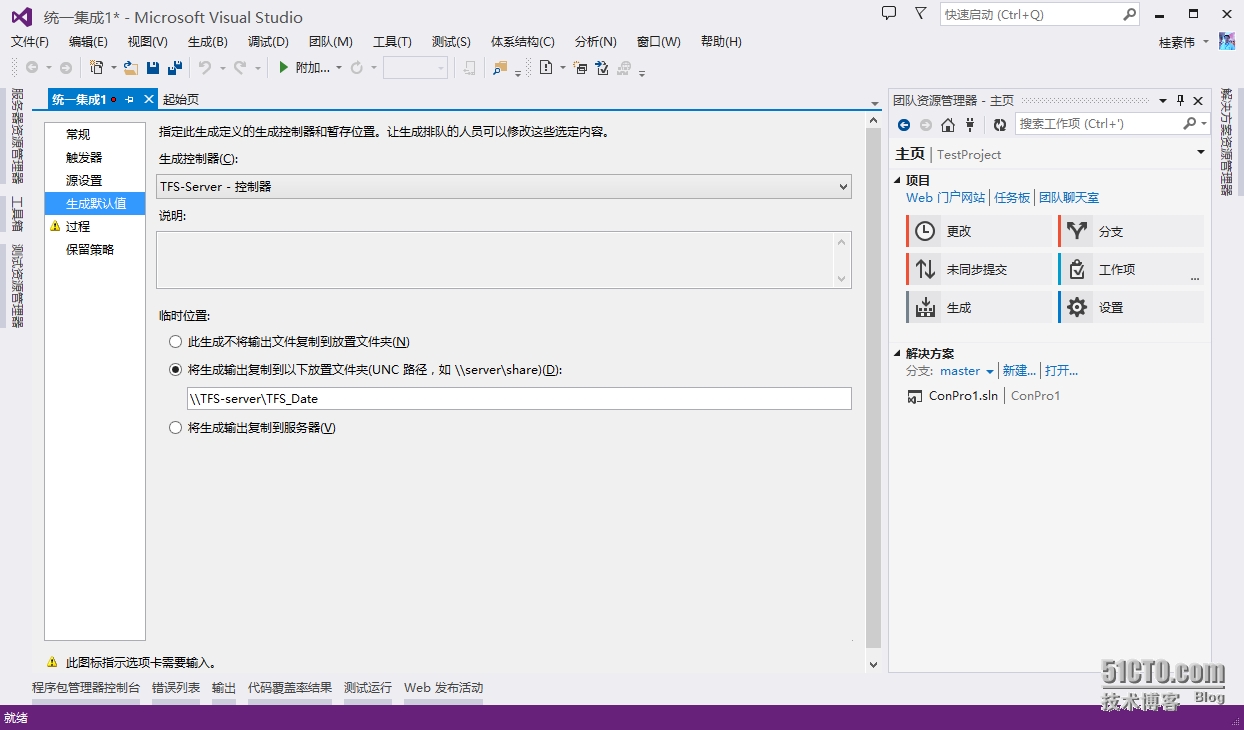Viewport: 1244px width, 730px height.
Task: Click the 新建... solution link
Action: 1019,371
